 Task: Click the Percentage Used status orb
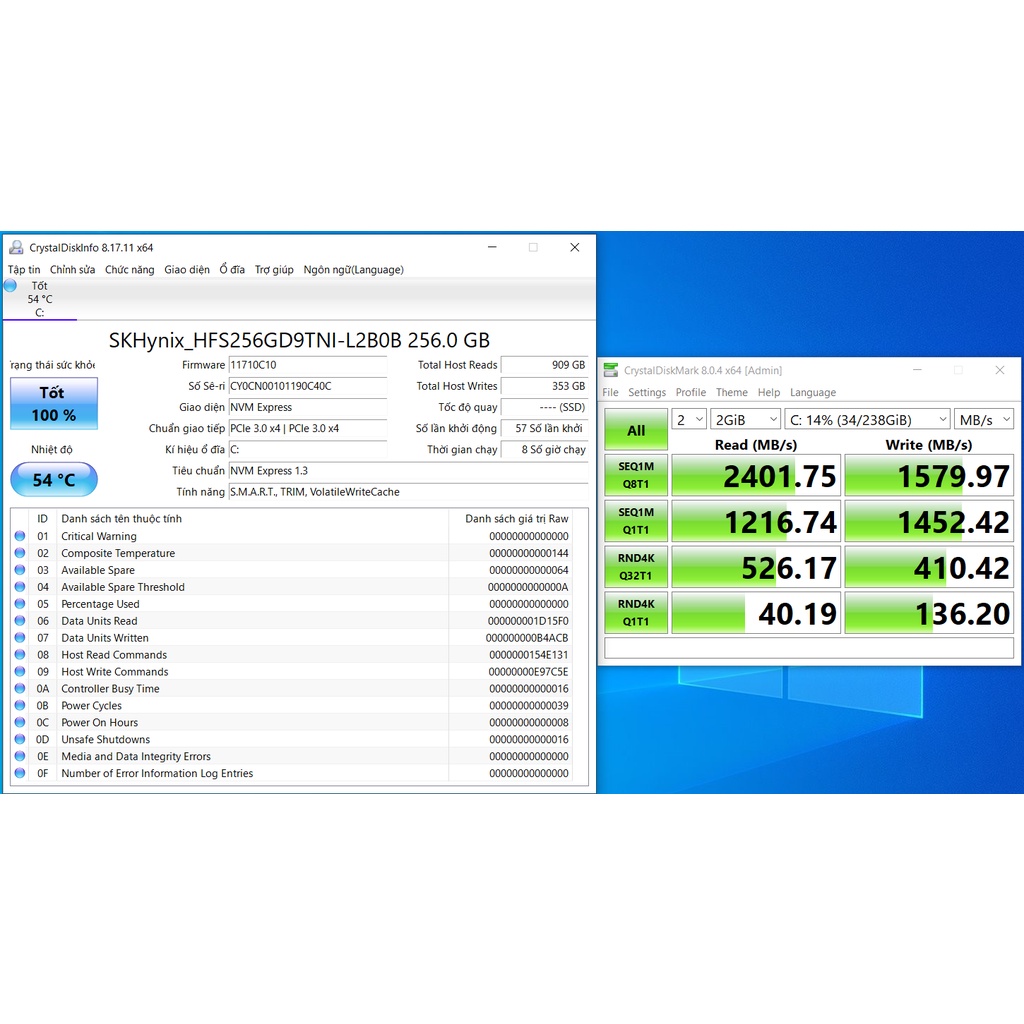coord(20,605)
